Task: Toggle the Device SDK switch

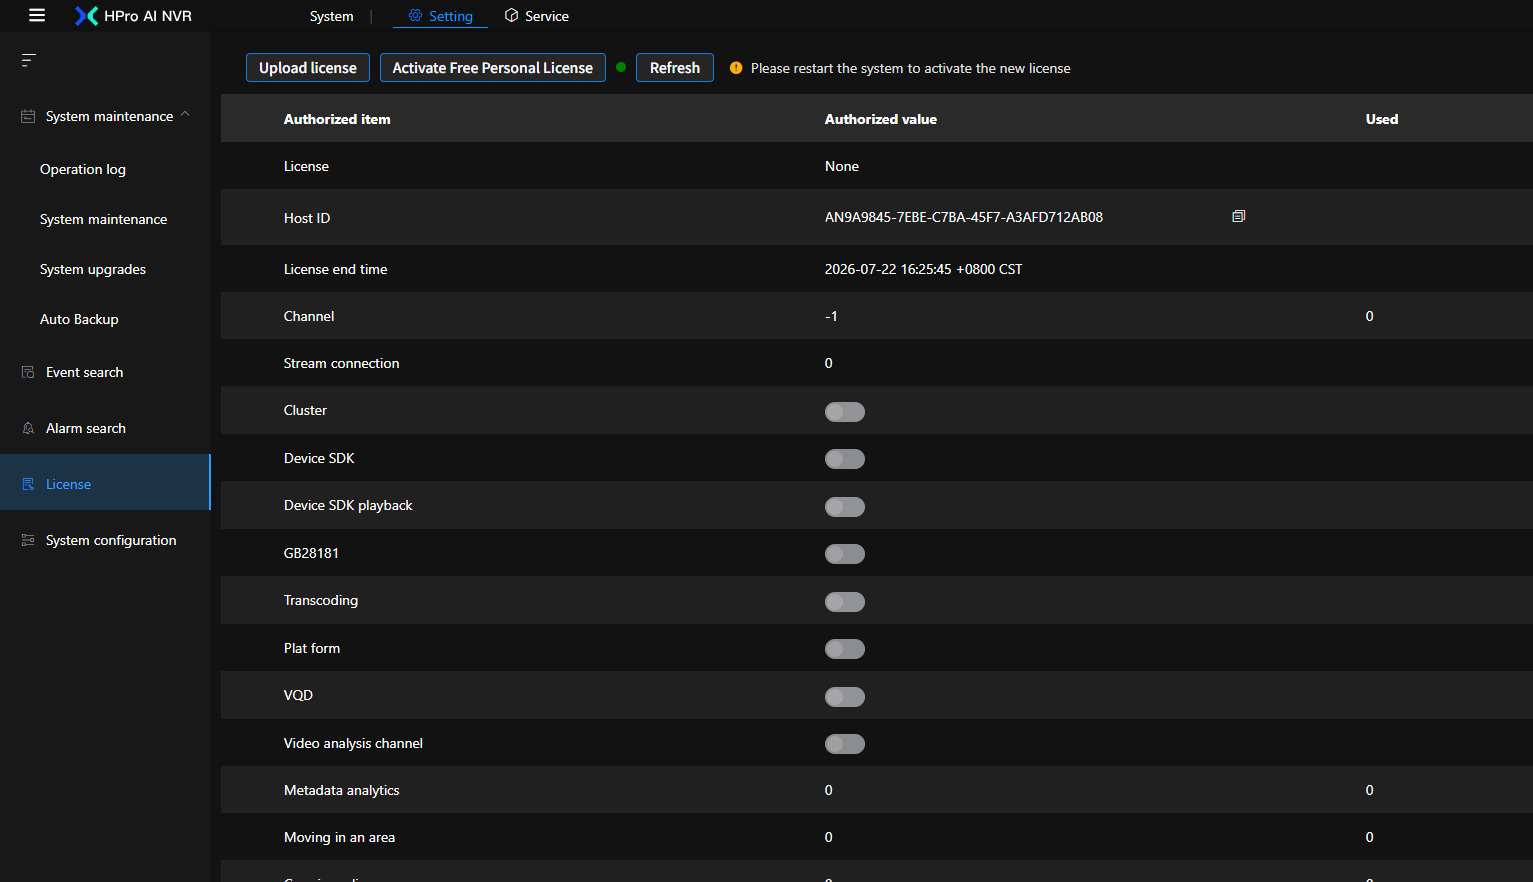Action: click(845, 459)
